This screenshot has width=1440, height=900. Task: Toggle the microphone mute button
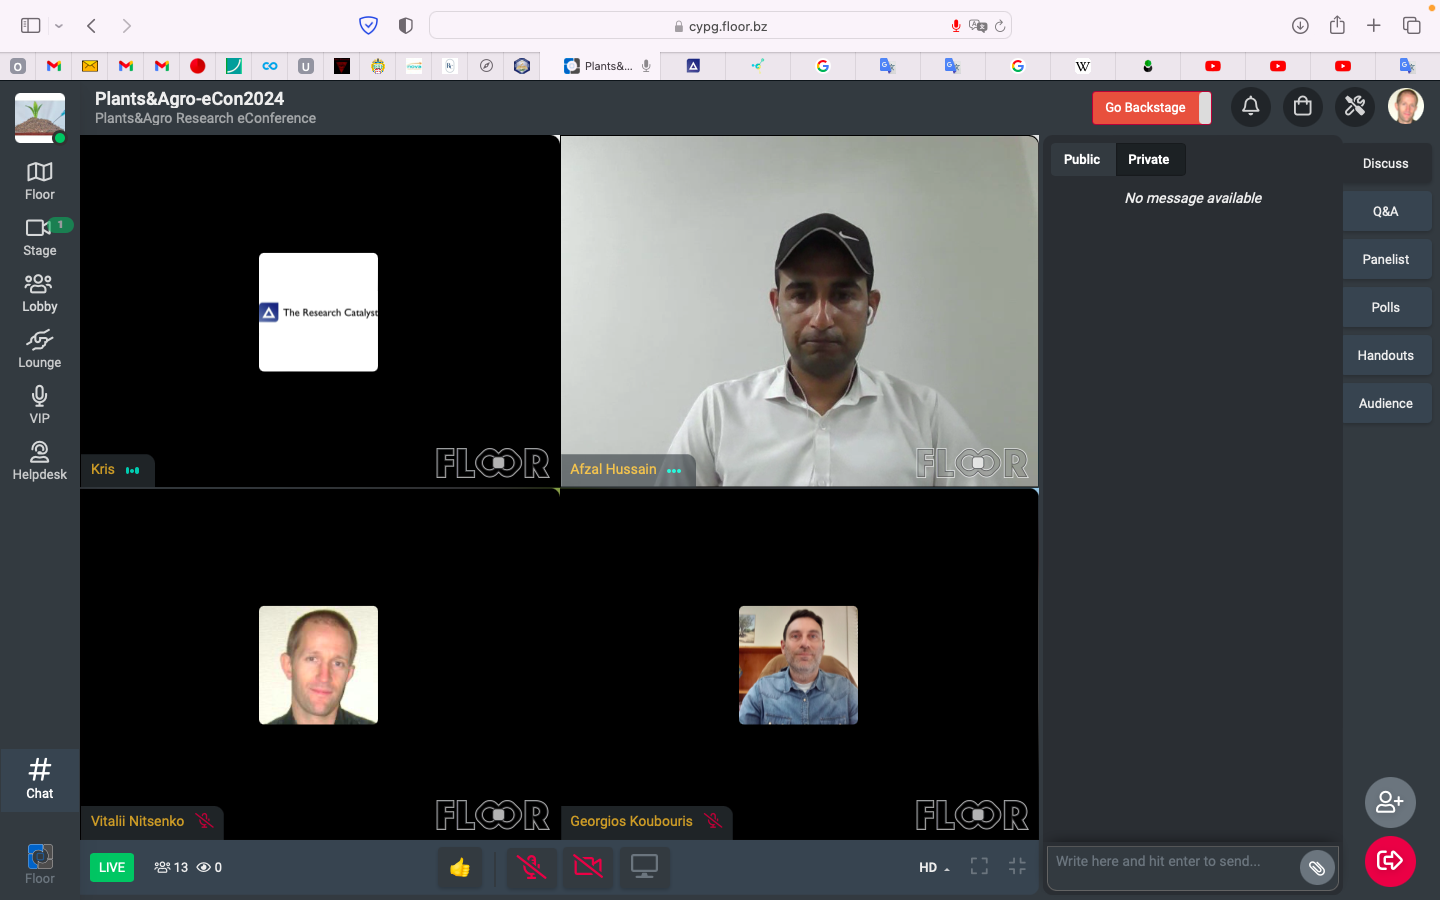tap(532, 868)
